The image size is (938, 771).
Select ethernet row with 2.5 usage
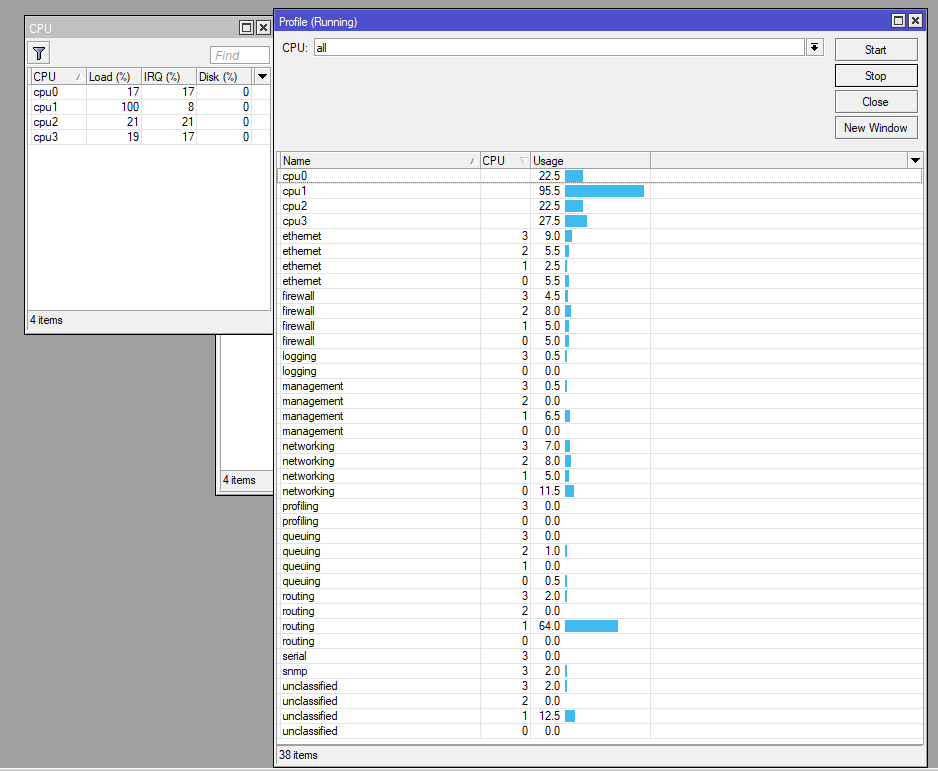click(601, 266)
